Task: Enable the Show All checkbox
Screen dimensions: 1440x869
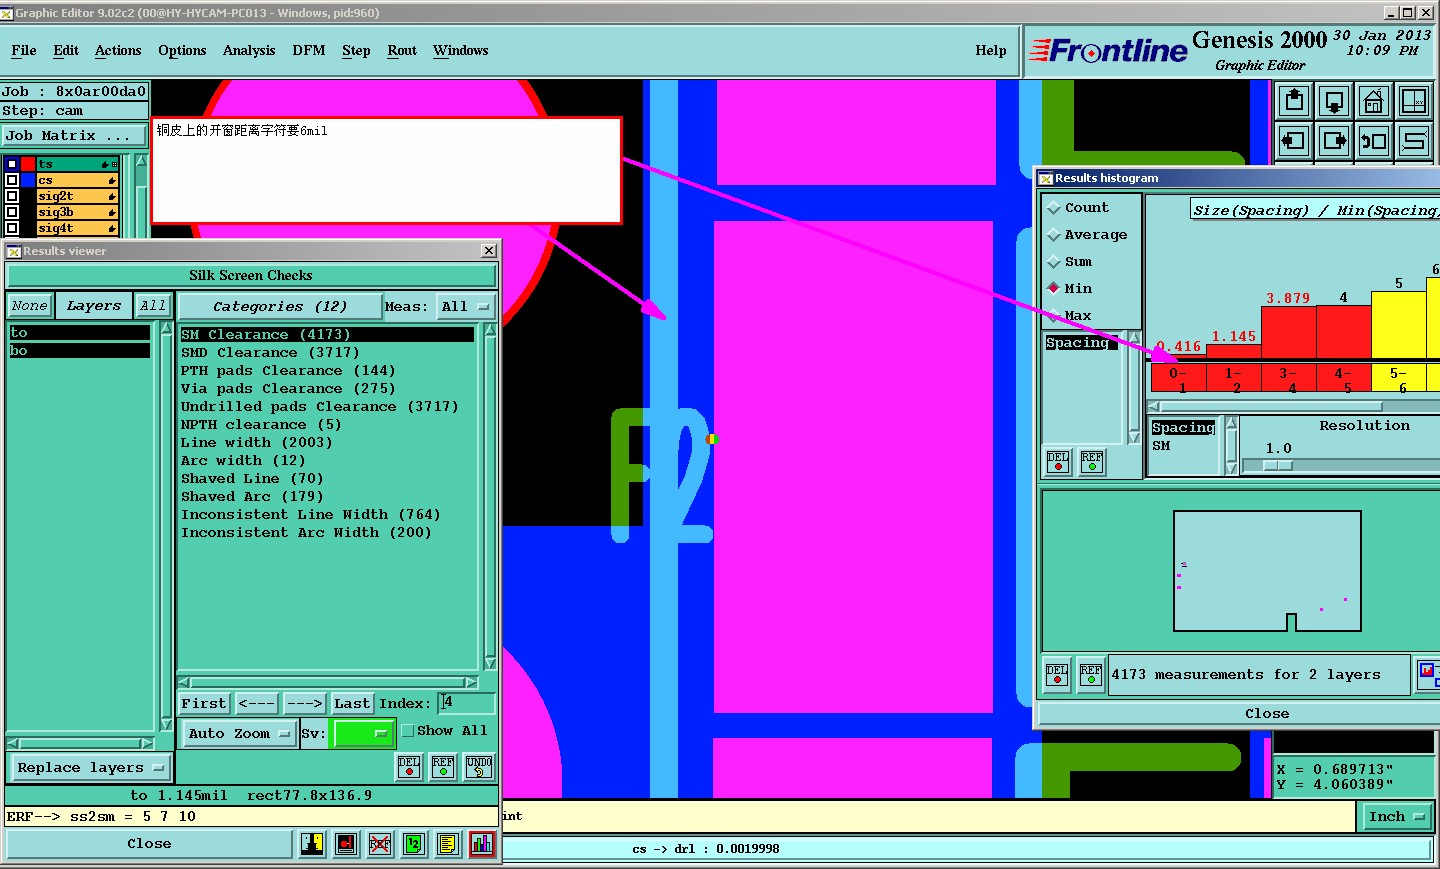Action: 408,731
